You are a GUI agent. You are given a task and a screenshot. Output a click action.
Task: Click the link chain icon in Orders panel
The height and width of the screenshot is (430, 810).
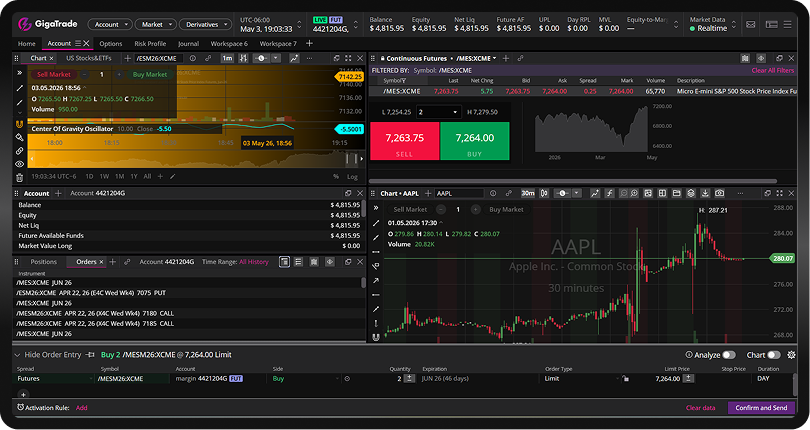pos(127,262)
